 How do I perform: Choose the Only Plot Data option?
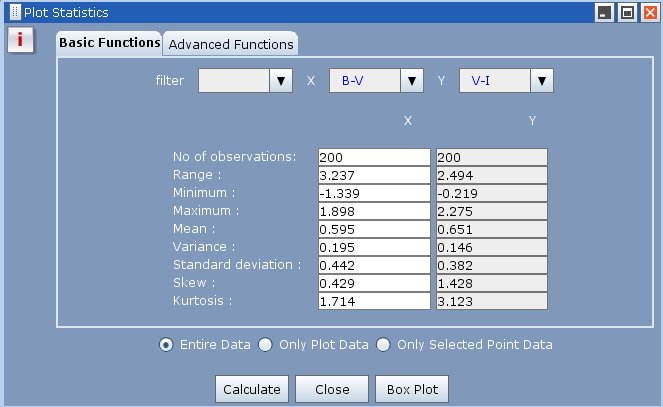click(x=265, y=345)
